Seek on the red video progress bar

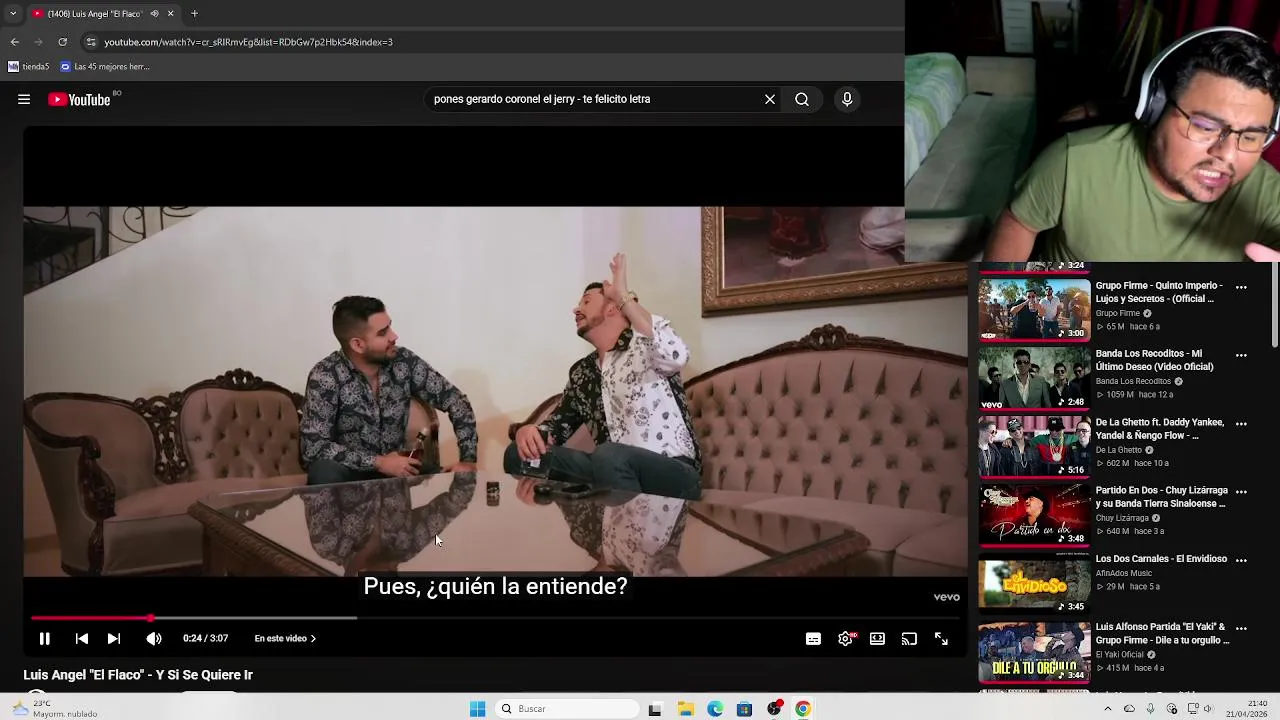pyautogui.click(x=495, y=618)
